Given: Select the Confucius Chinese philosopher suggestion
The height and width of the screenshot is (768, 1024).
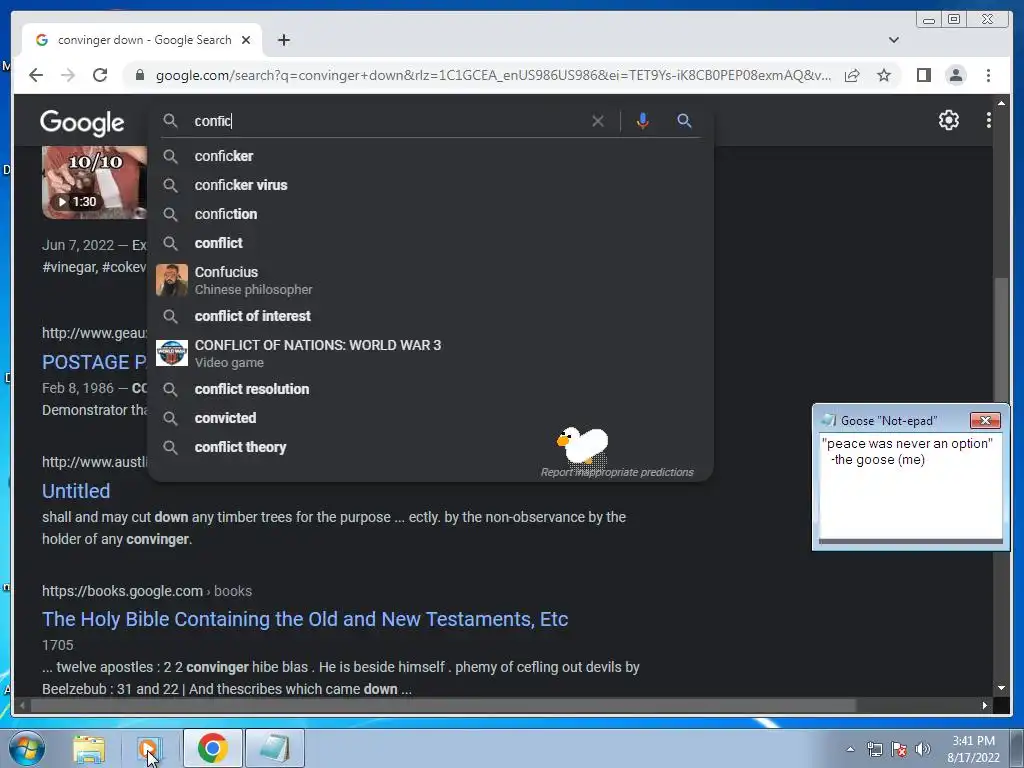Looking at the screenshot, I should click(430, 280).
